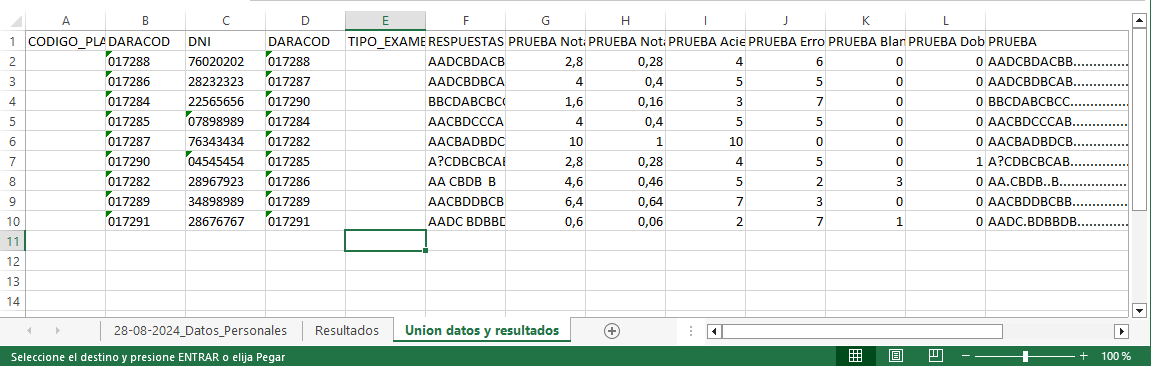Click grade cell 0,46 in column H
1151x366 pixels.
click(625, 181)
